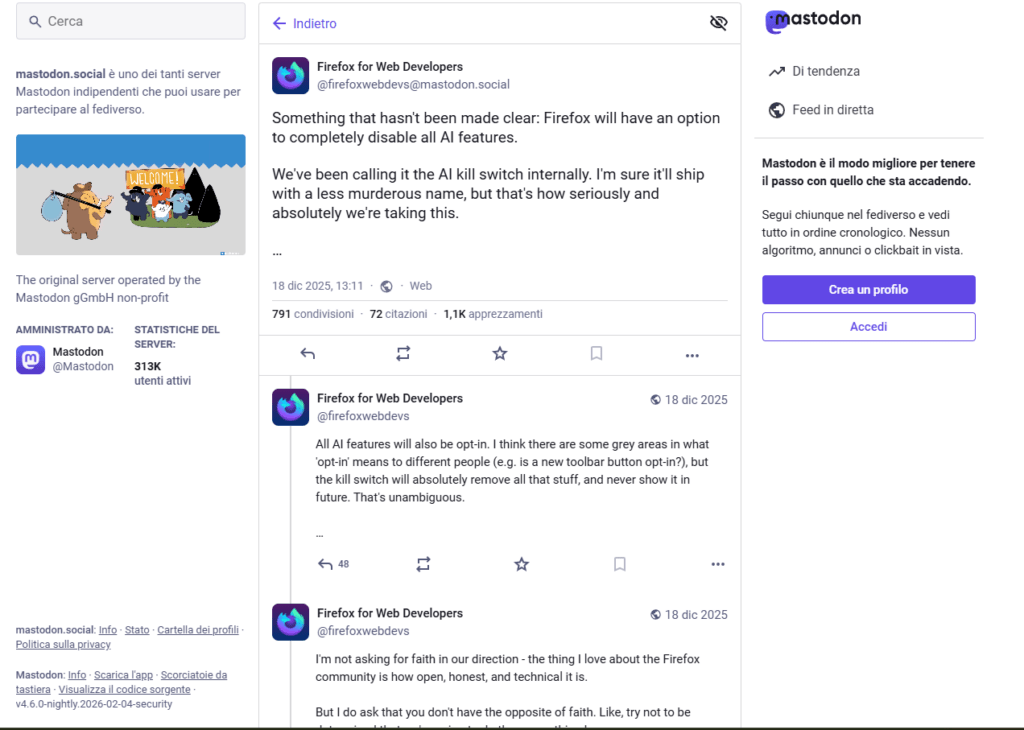1024x730 pixels.
Task: Boost the second post about opt-in features
Action: (x=423, y=565)
